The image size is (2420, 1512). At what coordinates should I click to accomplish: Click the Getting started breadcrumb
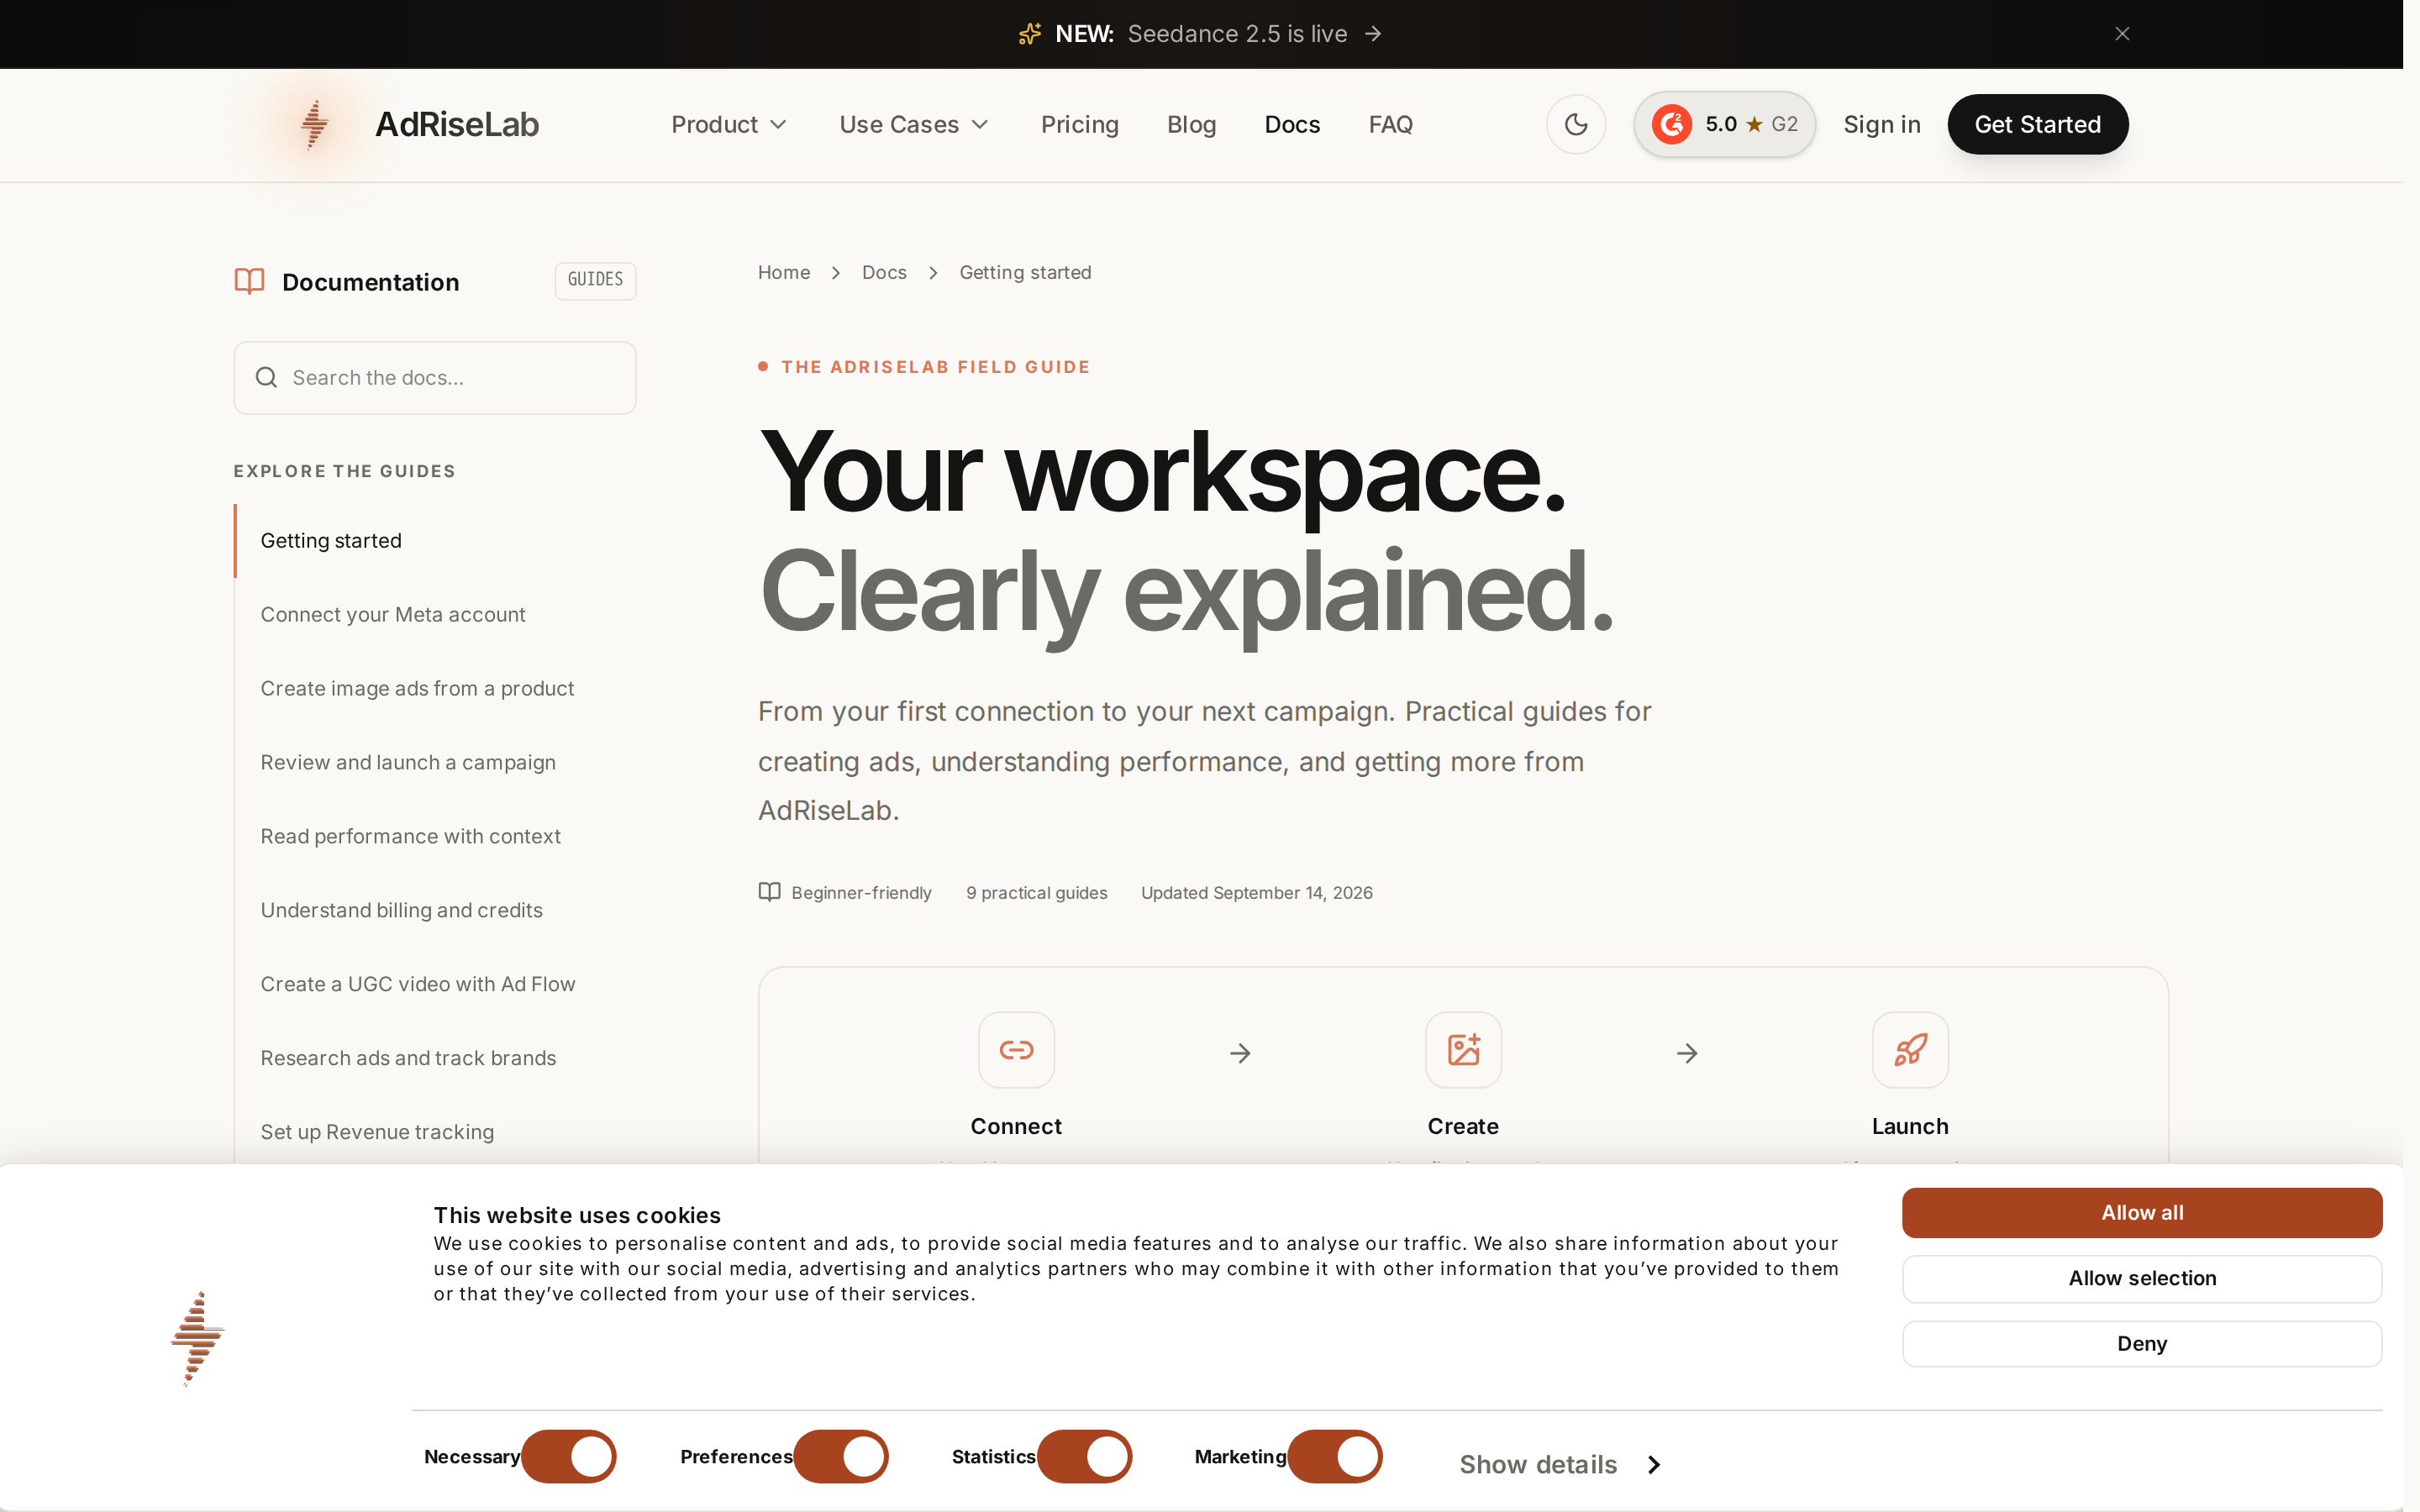1025,272
